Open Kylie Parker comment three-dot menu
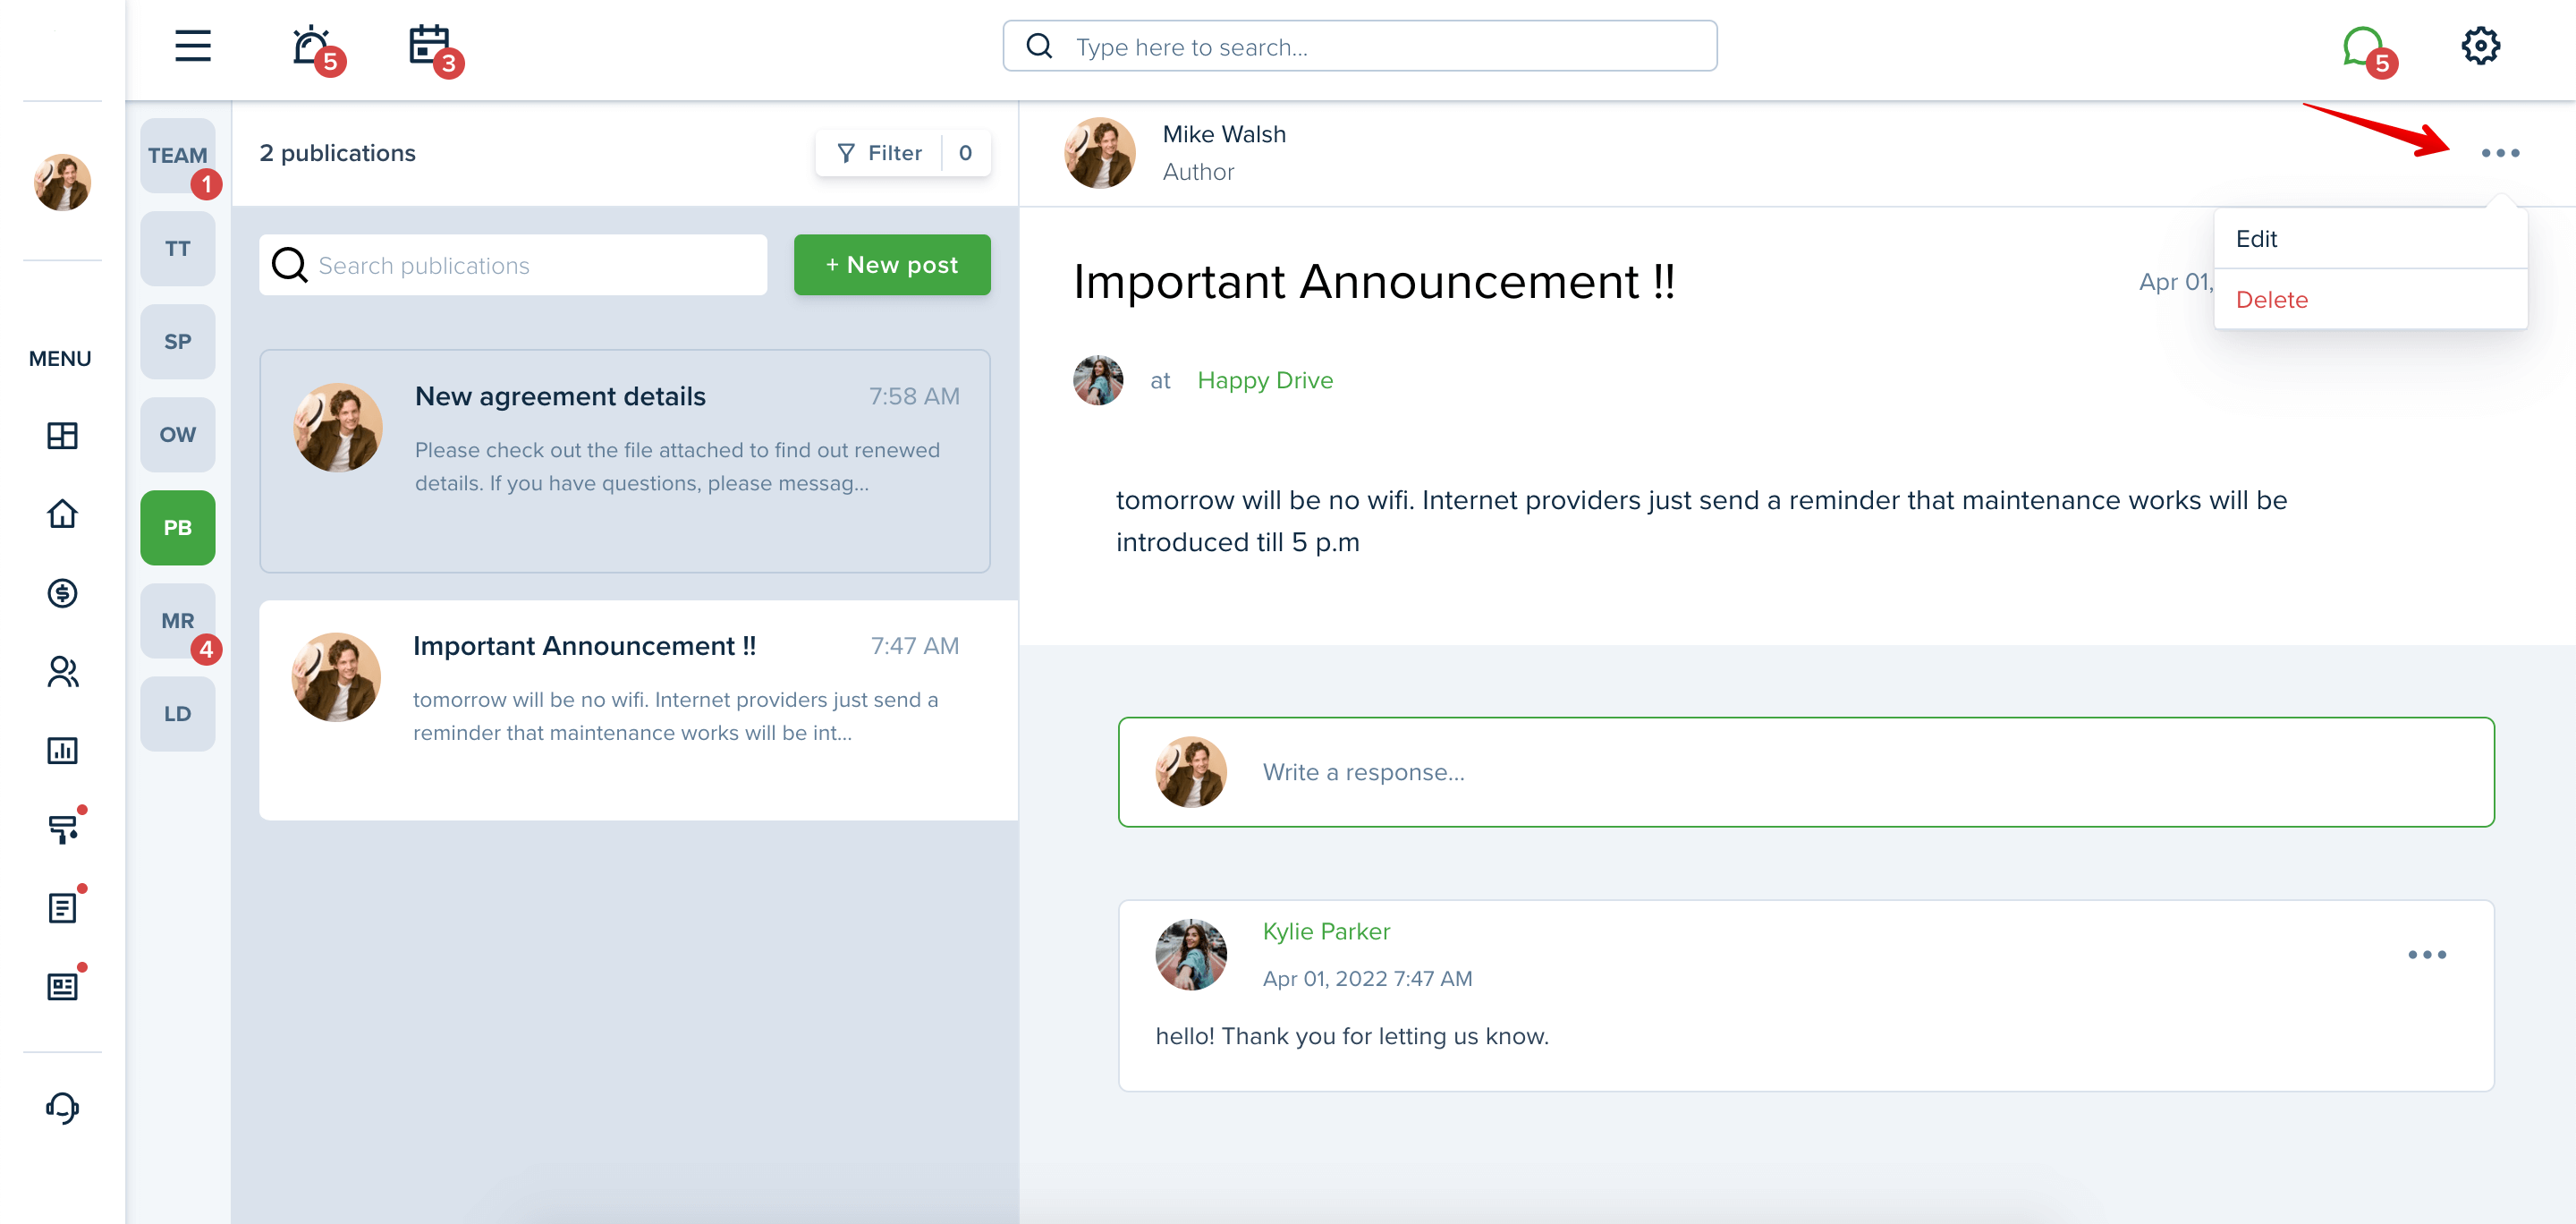The width and height of the screenshot is (2576, 1224). coord(2427,954)
